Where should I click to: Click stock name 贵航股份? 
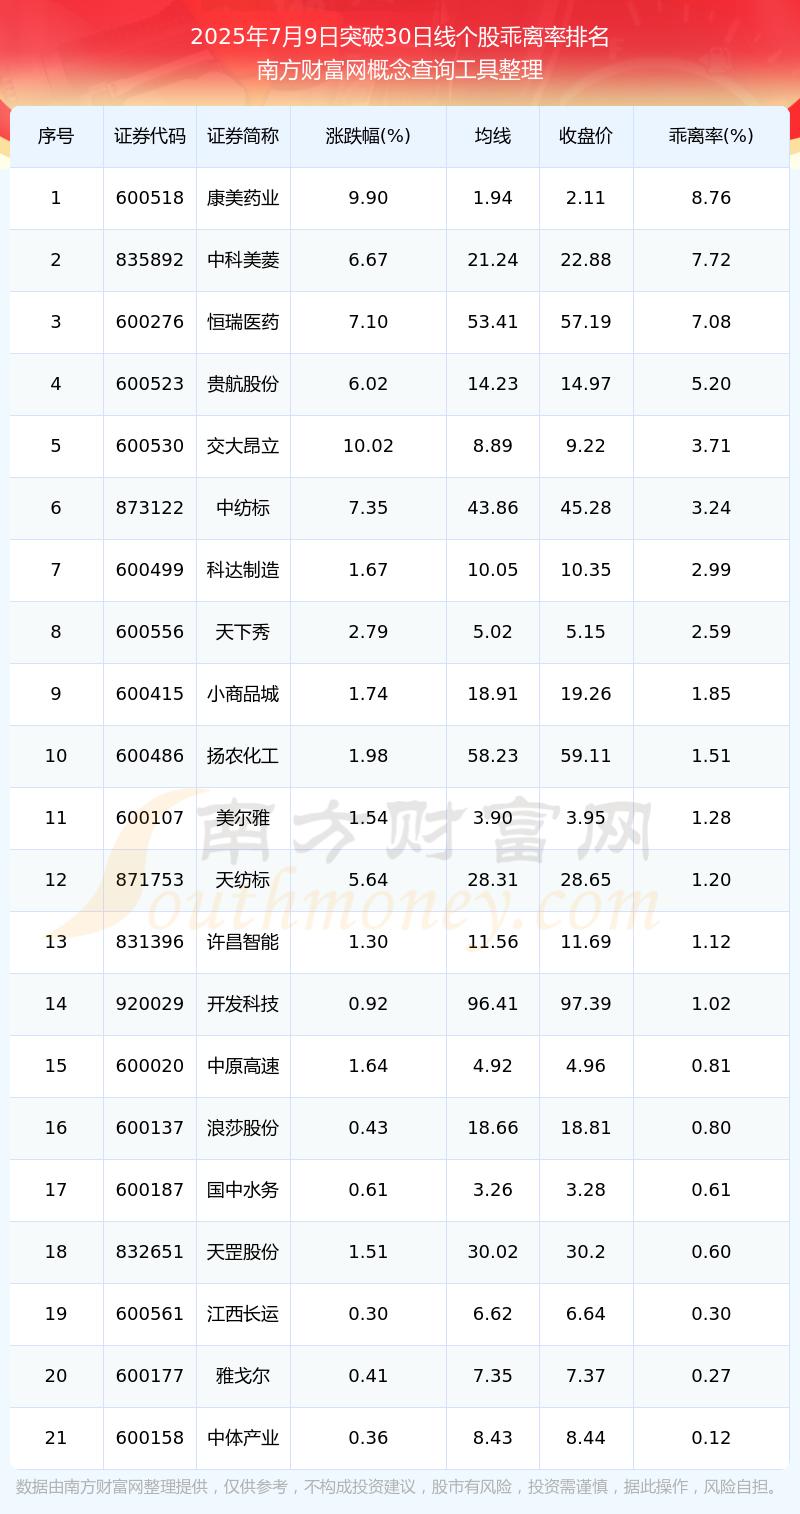coord(243,384)
